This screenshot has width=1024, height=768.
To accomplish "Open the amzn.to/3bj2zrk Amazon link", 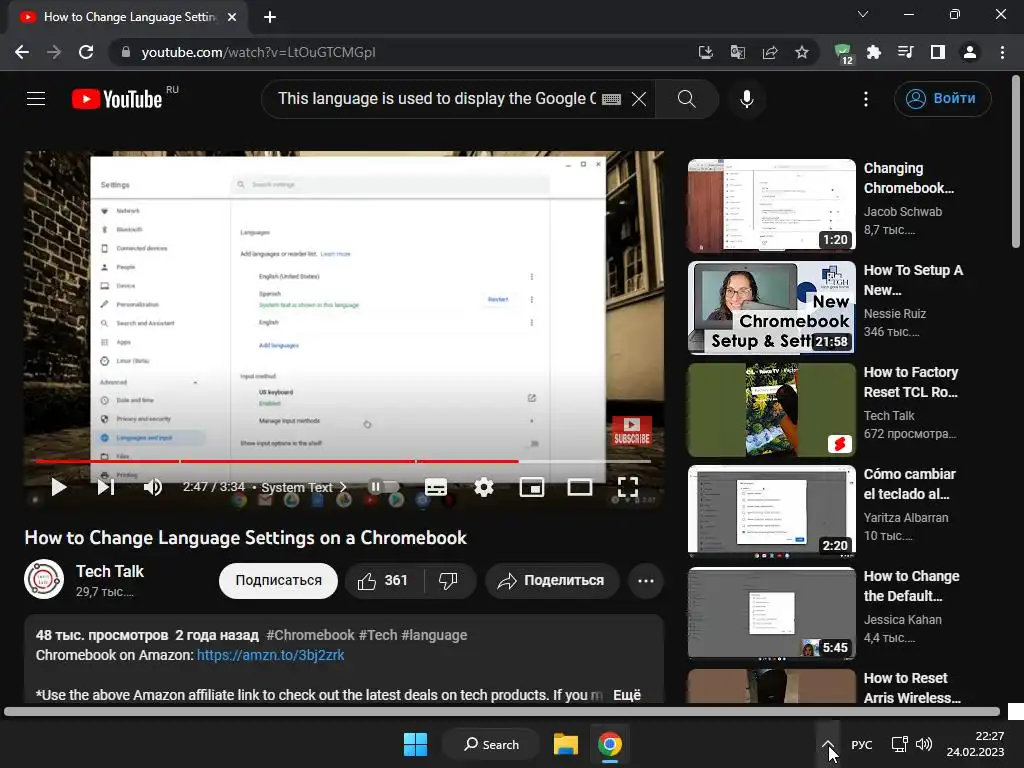I will 270,655.
